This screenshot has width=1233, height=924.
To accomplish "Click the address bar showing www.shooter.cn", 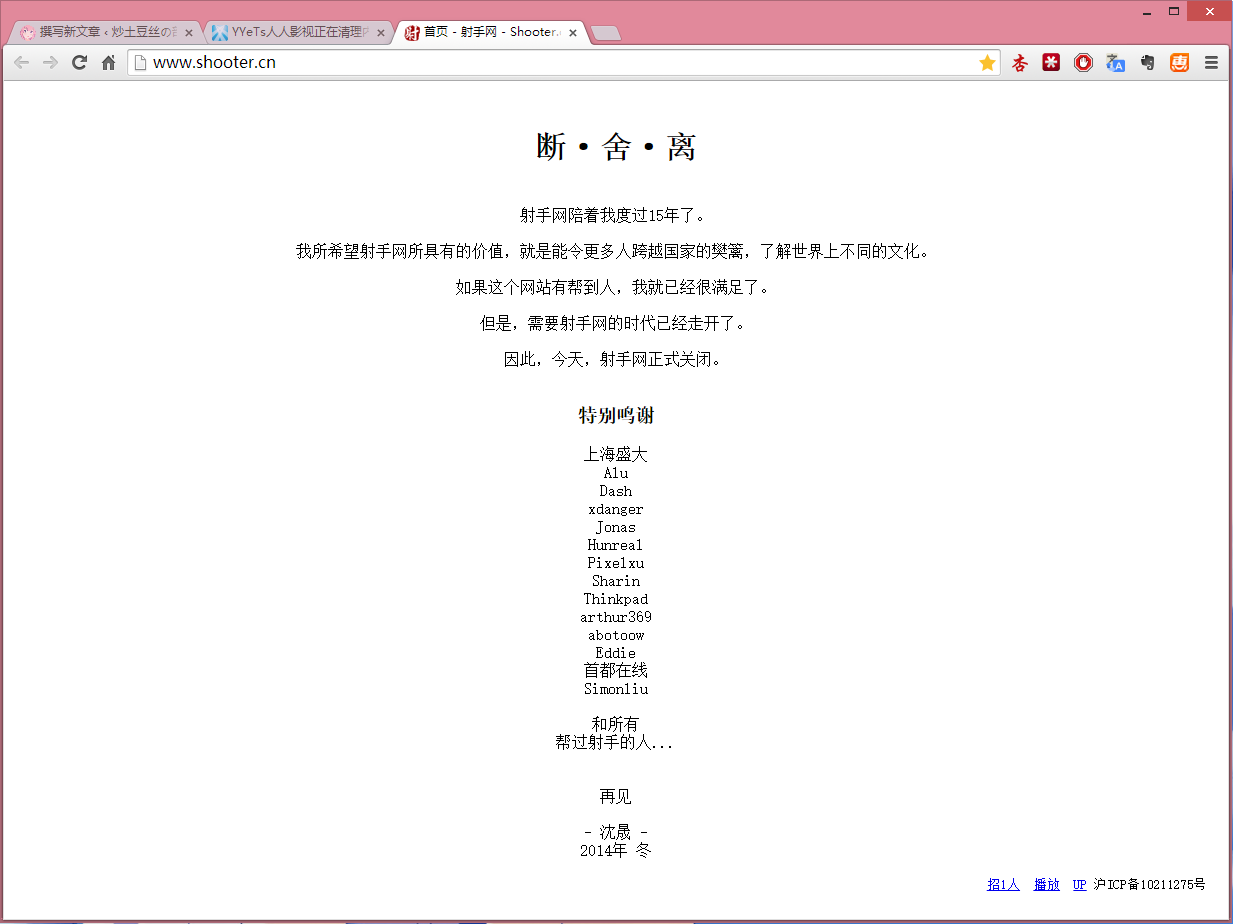I will click(560, 63).
